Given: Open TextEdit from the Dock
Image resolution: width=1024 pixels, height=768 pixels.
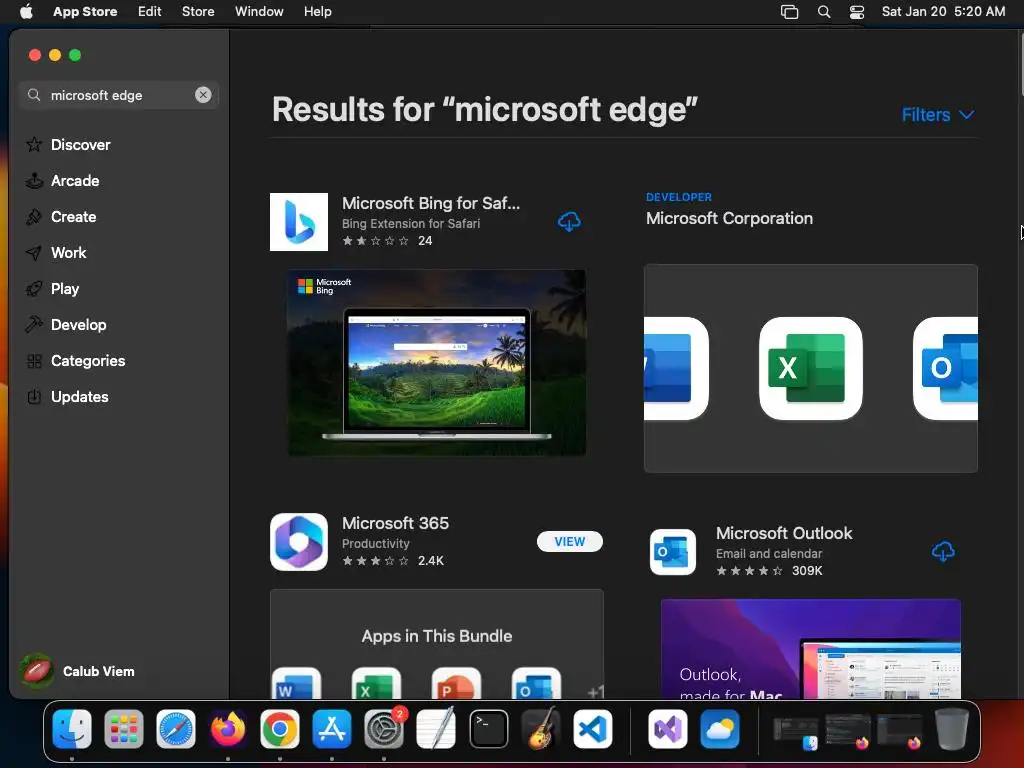Looking at the screenshot, I should point(436,729).
